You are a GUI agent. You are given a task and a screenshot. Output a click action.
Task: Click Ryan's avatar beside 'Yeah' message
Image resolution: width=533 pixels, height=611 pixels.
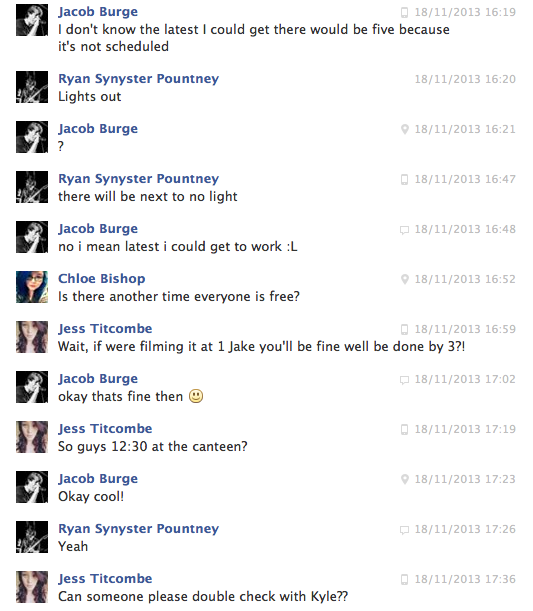[x=32, y=537]
